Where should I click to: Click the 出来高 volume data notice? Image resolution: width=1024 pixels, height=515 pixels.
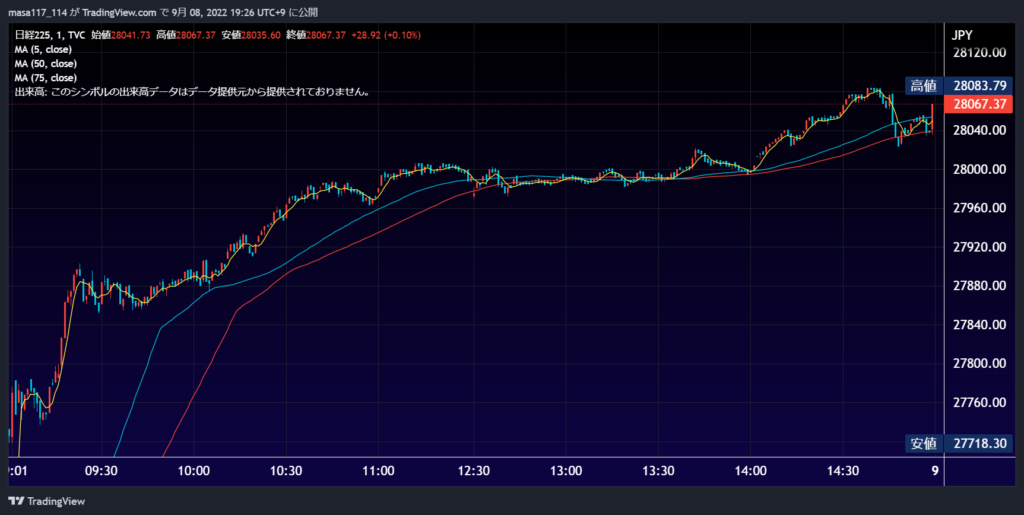[193, 92]
